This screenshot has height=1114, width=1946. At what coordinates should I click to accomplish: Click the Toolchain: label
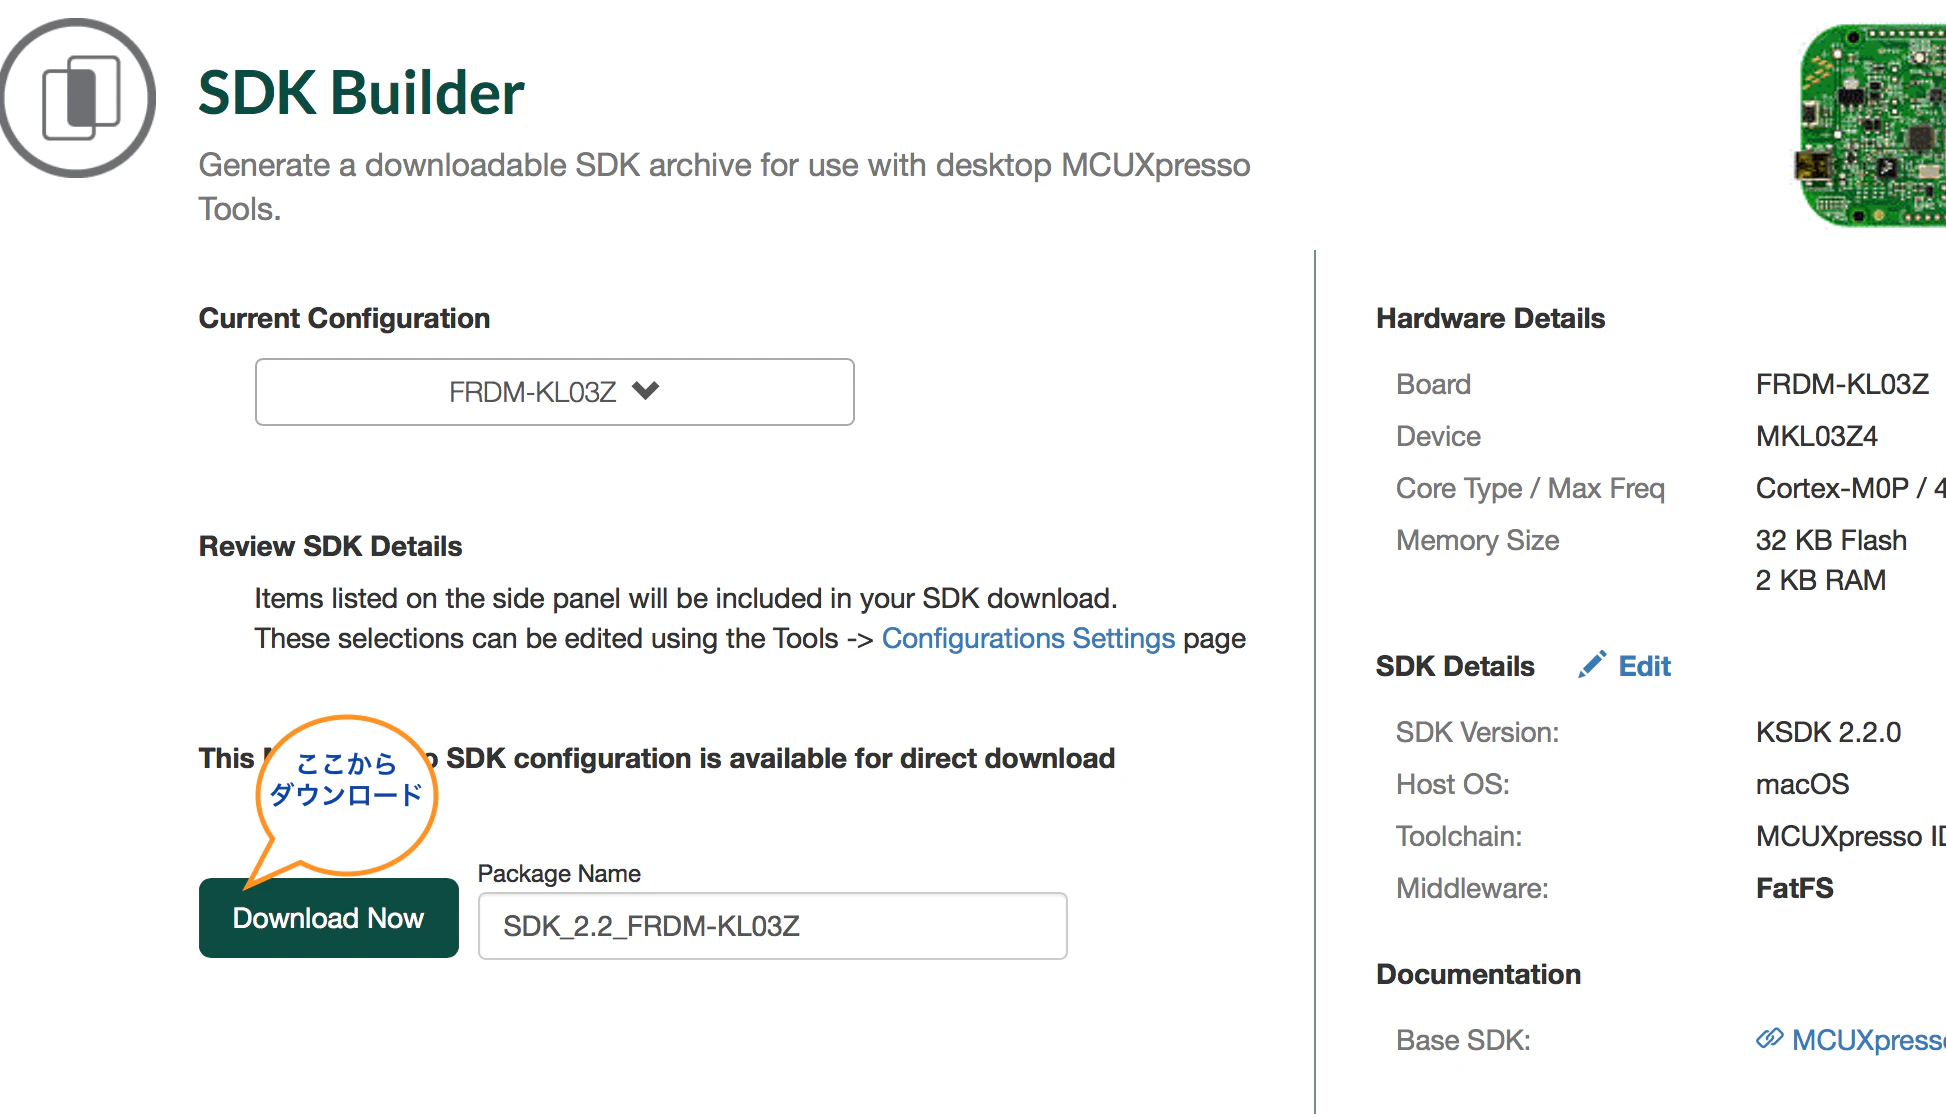1459,836
